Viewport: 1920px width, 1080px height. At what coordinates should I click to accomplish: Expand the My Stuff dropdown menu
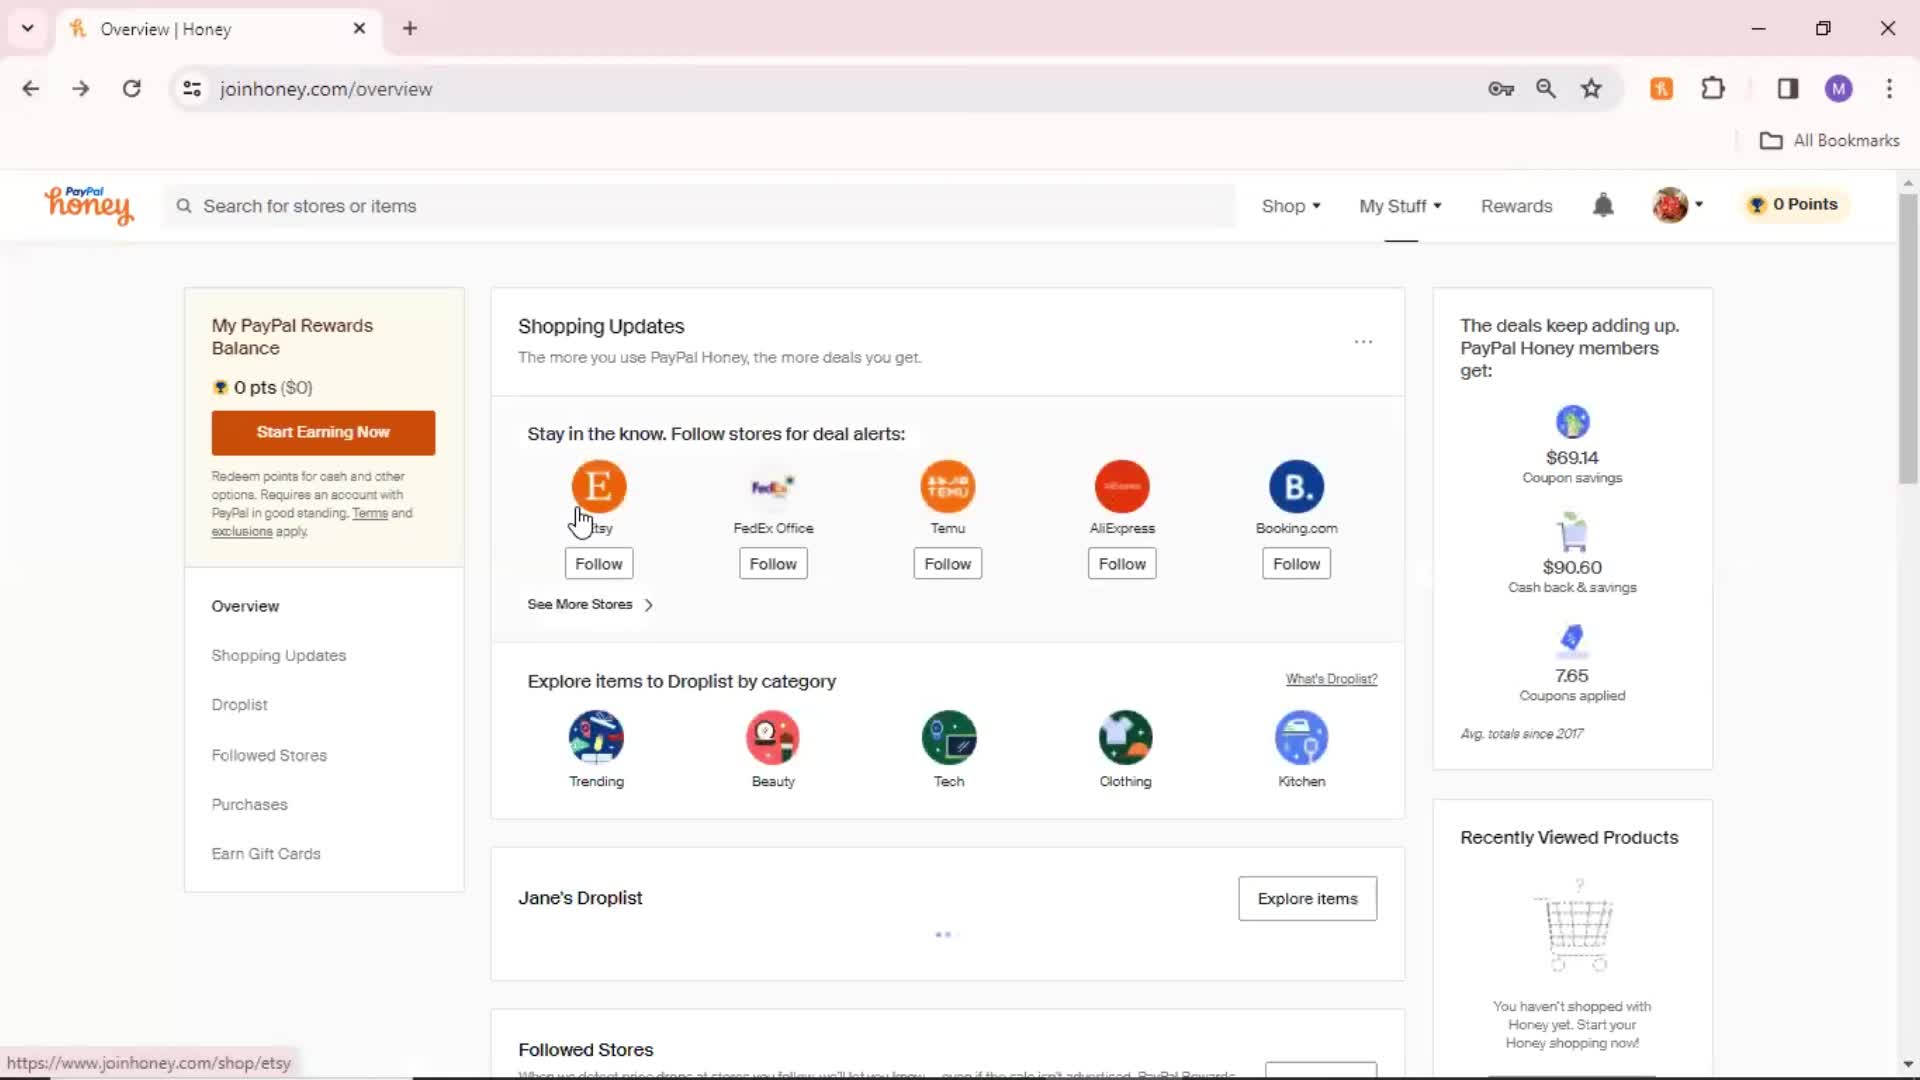coord(1400,206)
